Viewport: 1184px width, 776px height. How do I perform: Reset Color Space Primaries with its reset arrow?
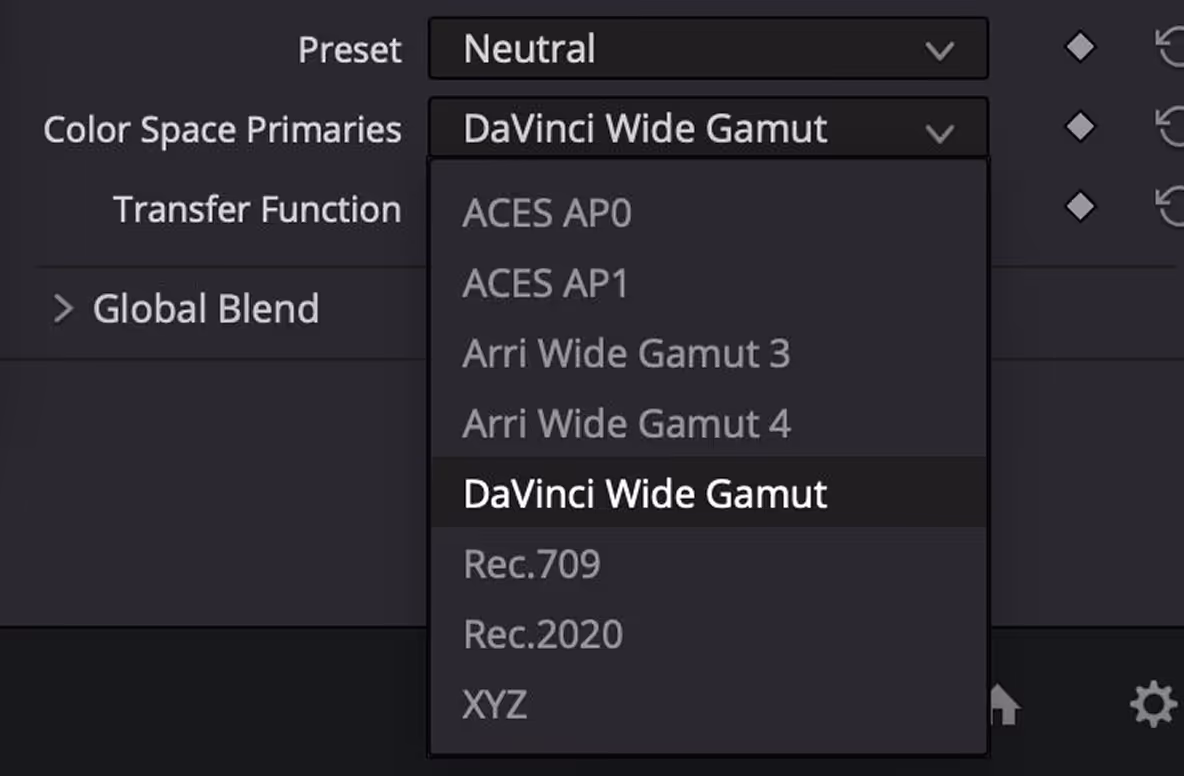[1170, 126]
